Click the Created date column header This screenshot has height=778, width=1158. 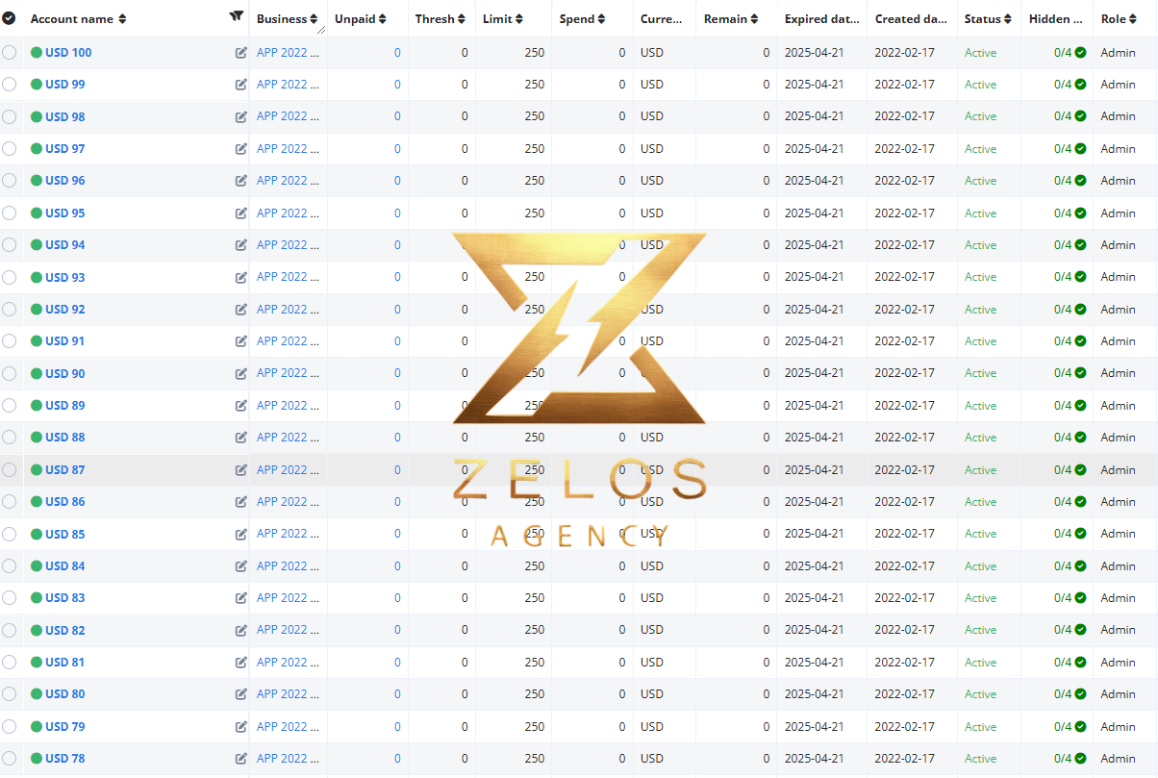click(x=911, y=19)
